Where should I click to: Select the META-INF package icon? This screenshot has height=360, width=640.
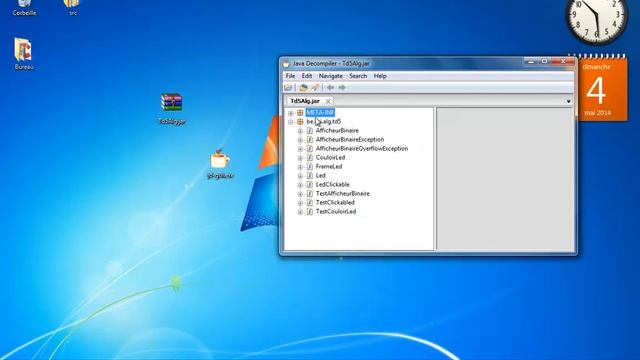(x=300, y=113)
